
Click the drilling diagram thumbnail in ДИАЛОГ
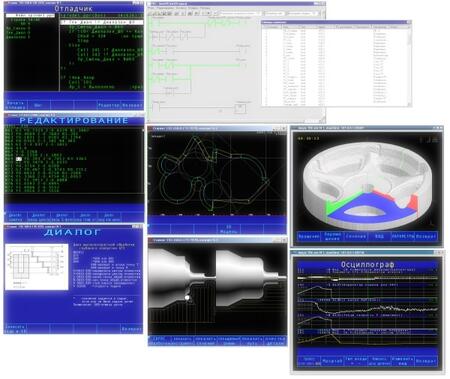pos(37,267)
